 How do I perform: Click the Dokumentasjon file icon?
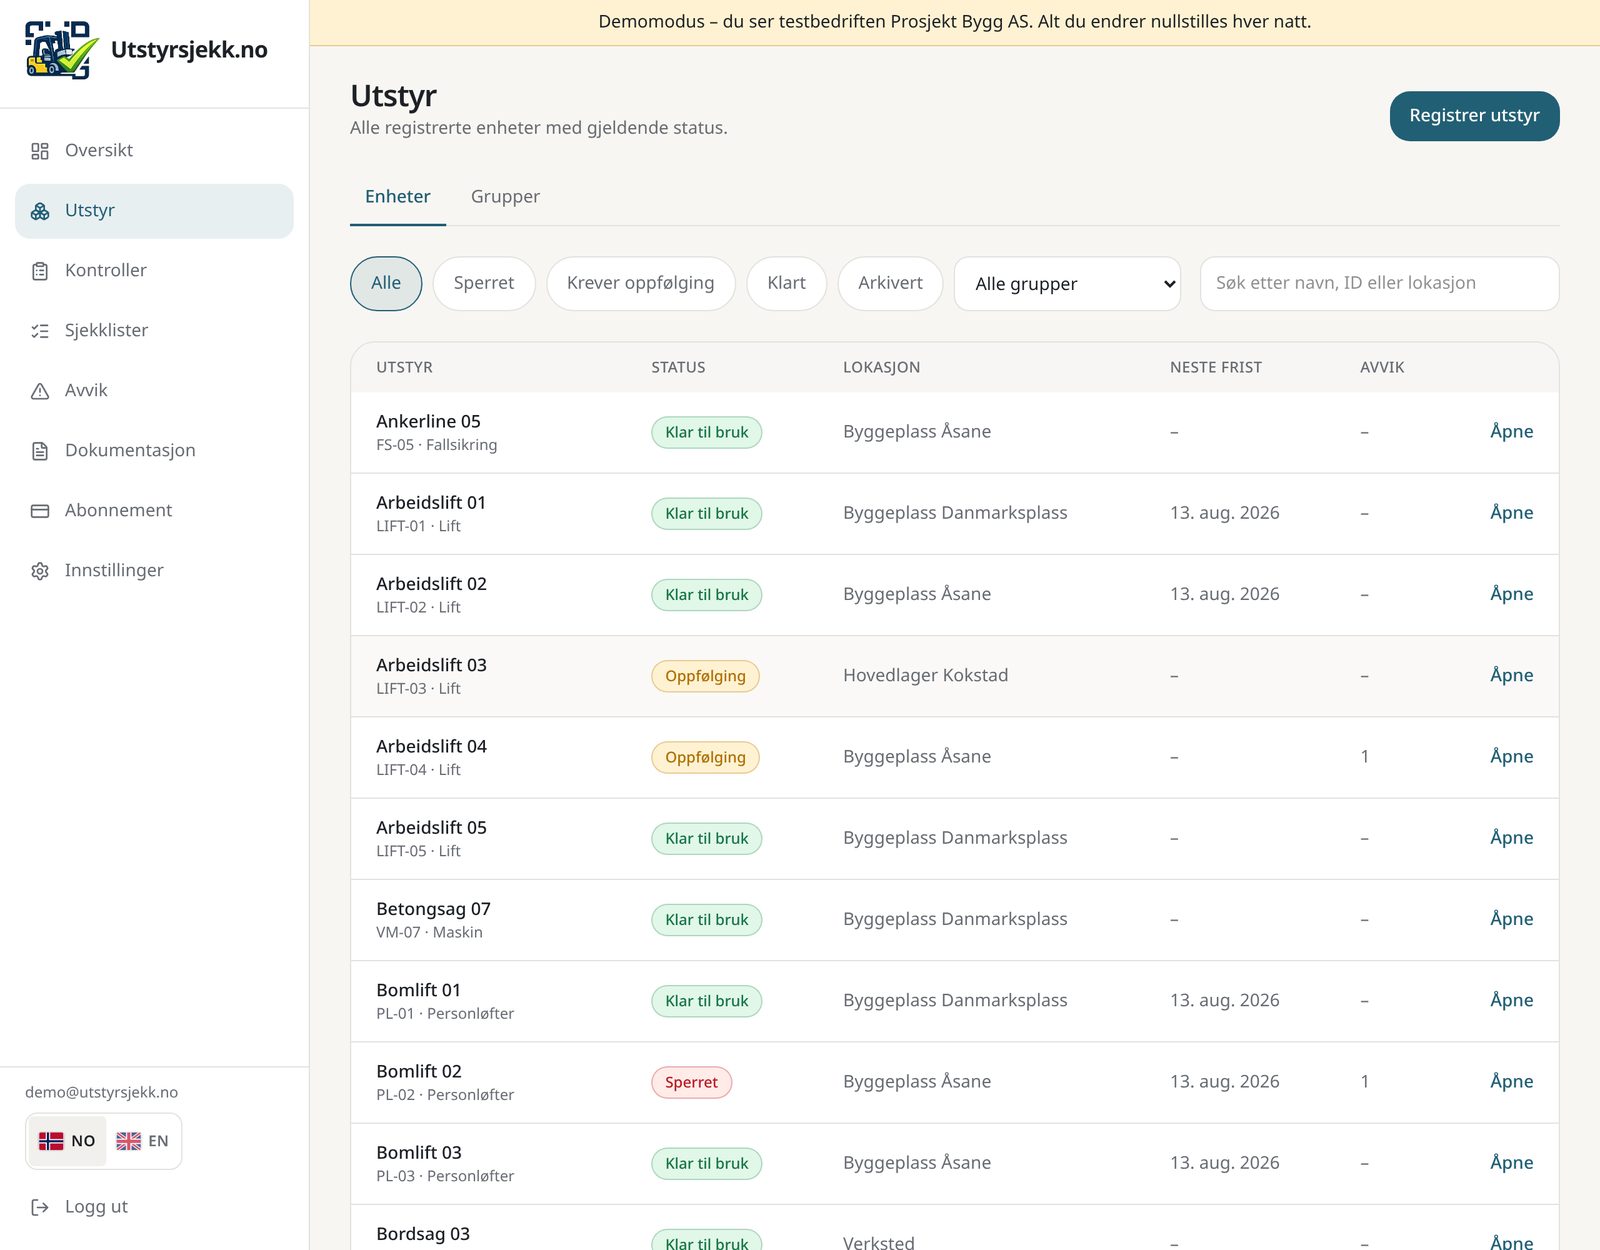[x=40, y=451]
